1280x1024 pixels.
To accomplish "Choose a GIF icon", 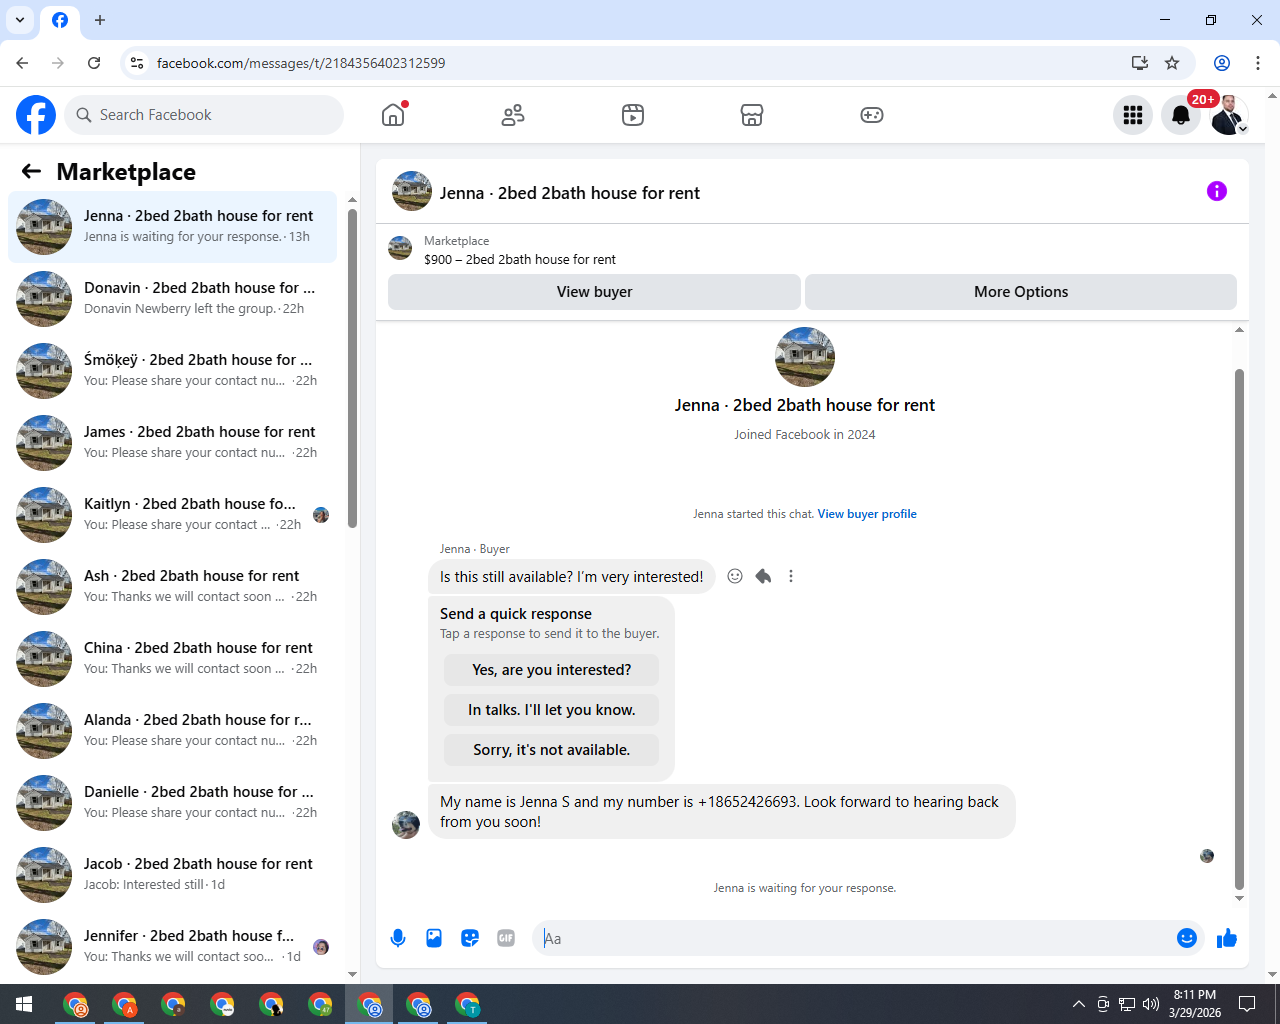I will (506, 938).
